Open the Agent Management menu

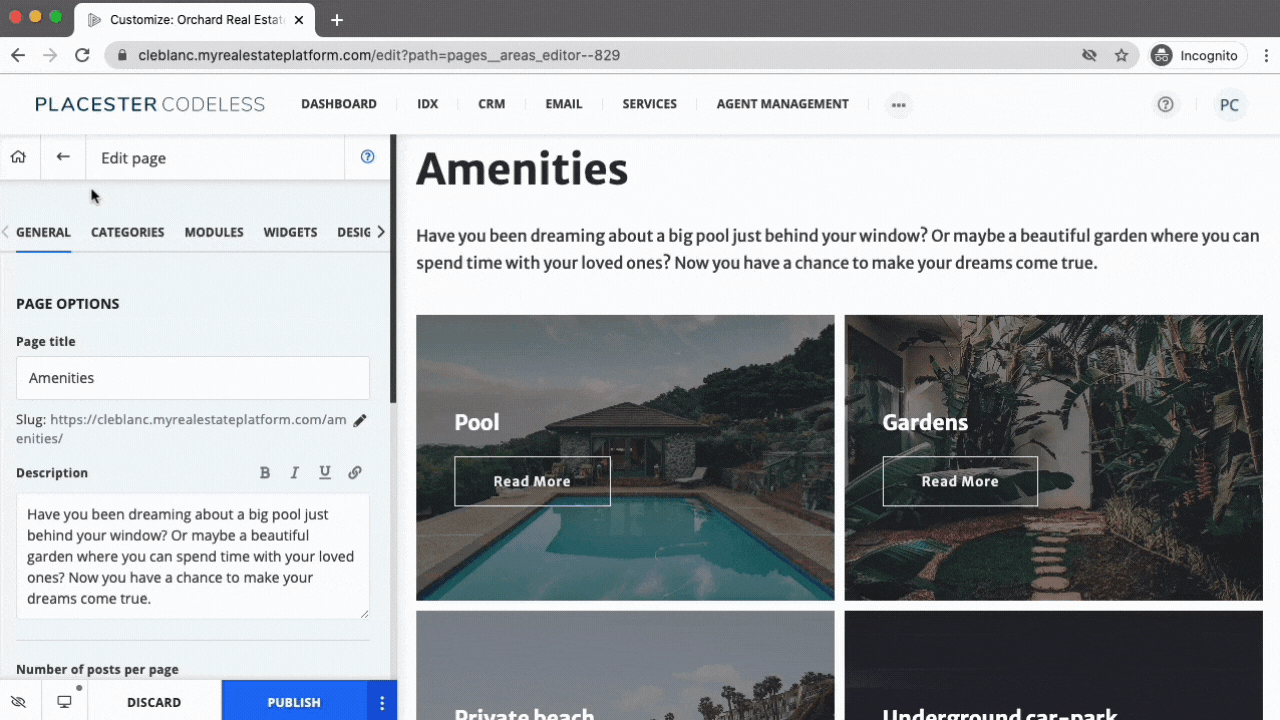tap(782, 104)
